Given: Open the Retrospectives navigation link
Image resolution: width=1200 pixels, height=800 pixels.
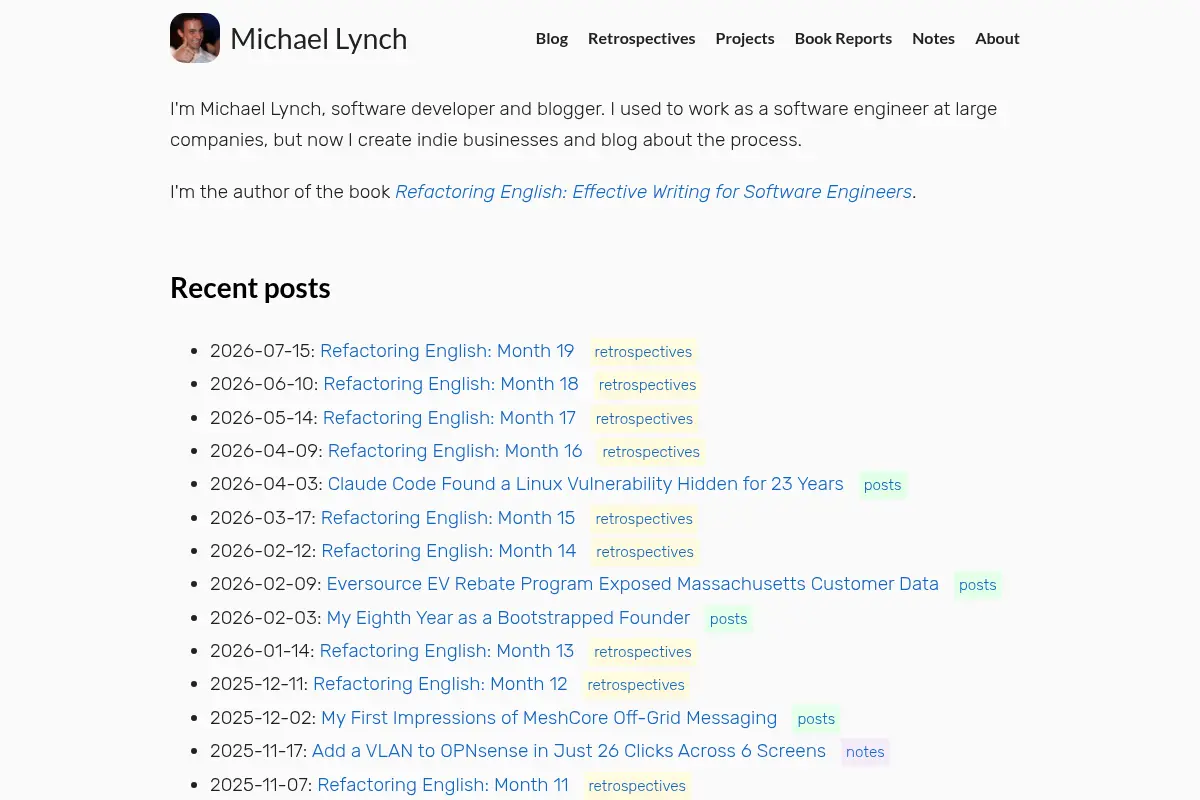Looking at the screenshot, I should click(x=641, y=38).
